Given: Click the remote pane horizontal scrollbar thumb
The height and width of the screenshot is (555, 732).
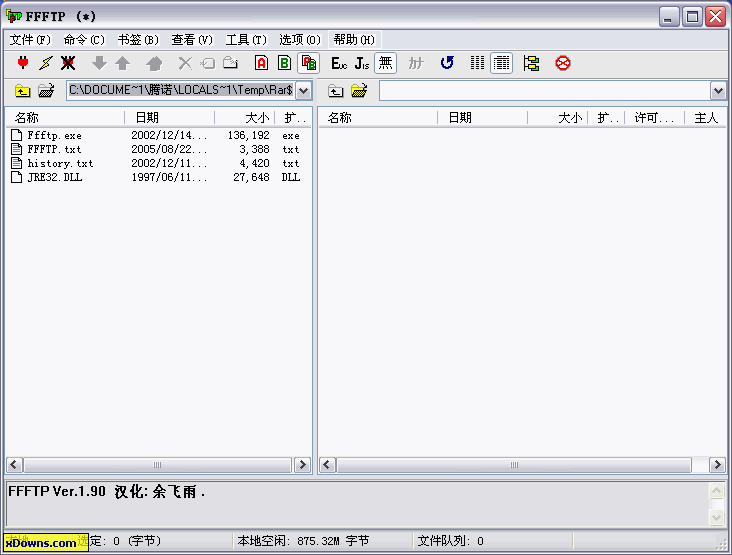Looking at the screenshot, I should pos(514,465).
